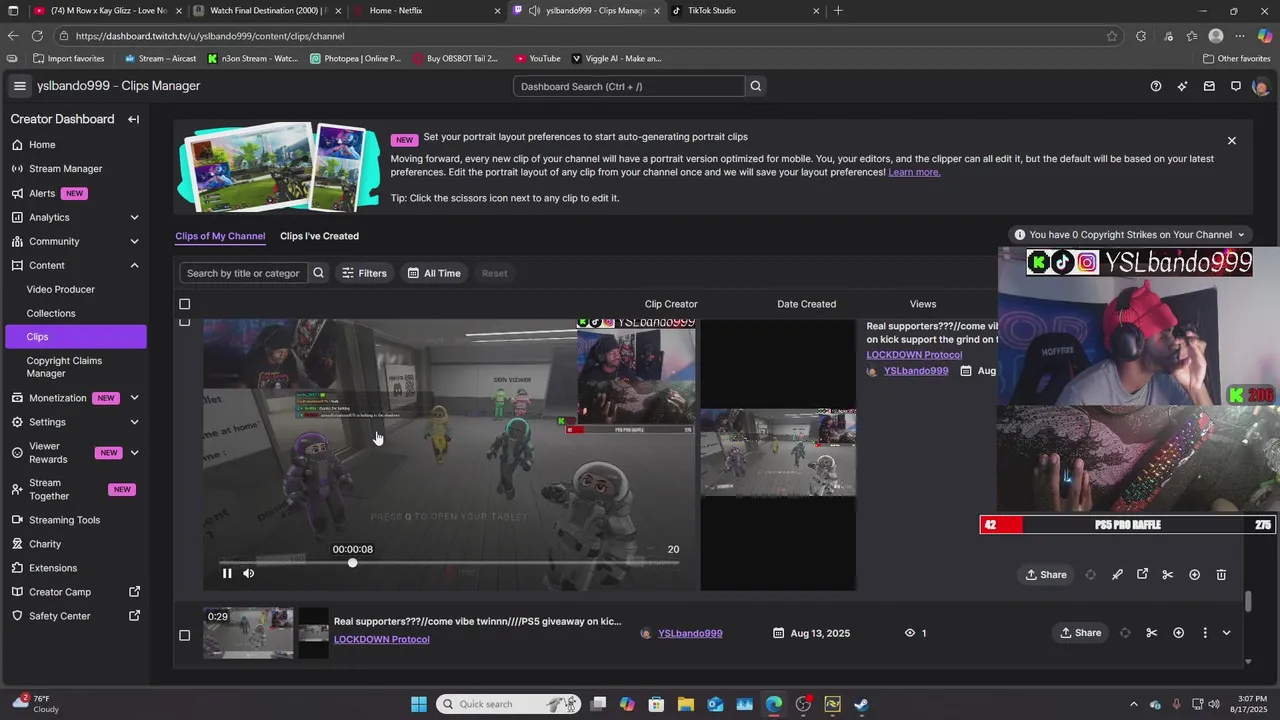This screenshot has width=1280, height=720.
Task: Follow the Learn more link in the banner
Action: (x=914, y=172)
